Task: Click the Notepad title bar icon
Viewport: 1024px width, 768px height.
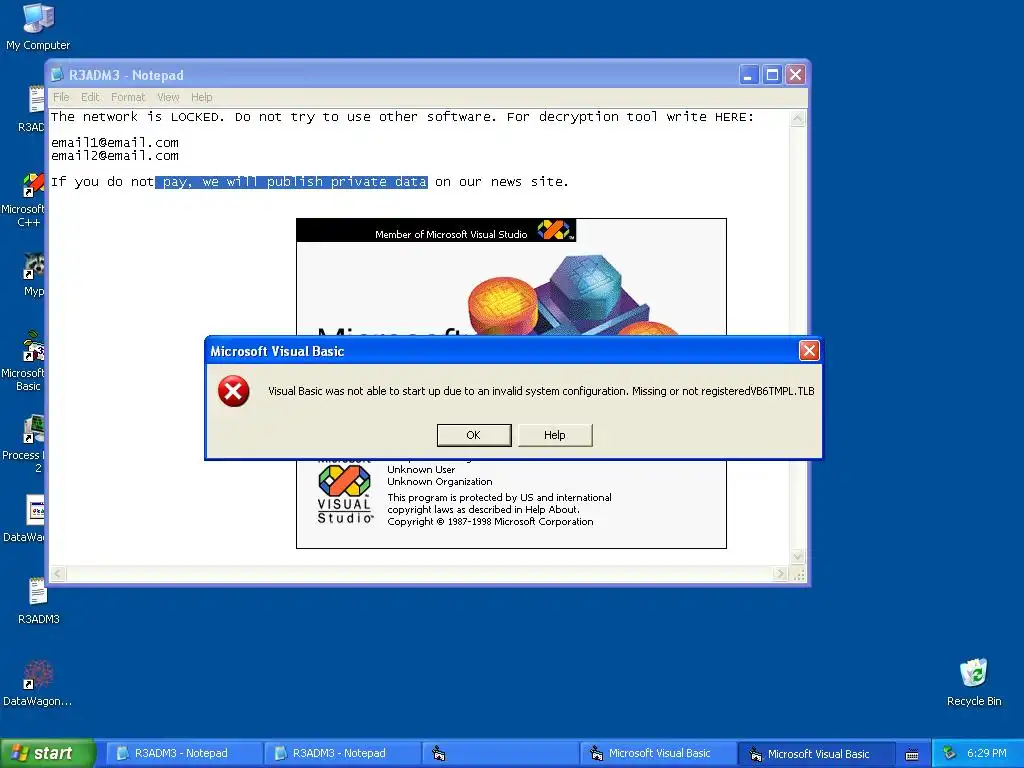Action: [57, 75]
